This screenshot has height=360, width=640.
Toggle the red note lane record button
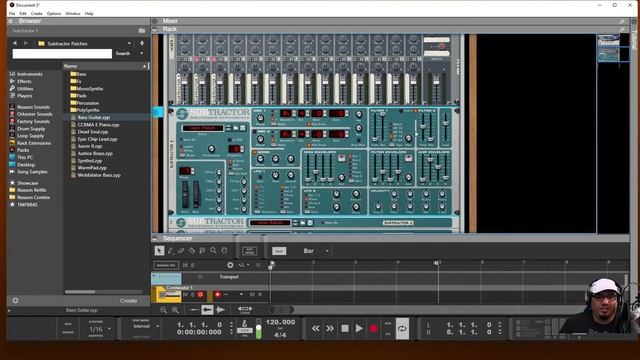[x=218, y=294]
